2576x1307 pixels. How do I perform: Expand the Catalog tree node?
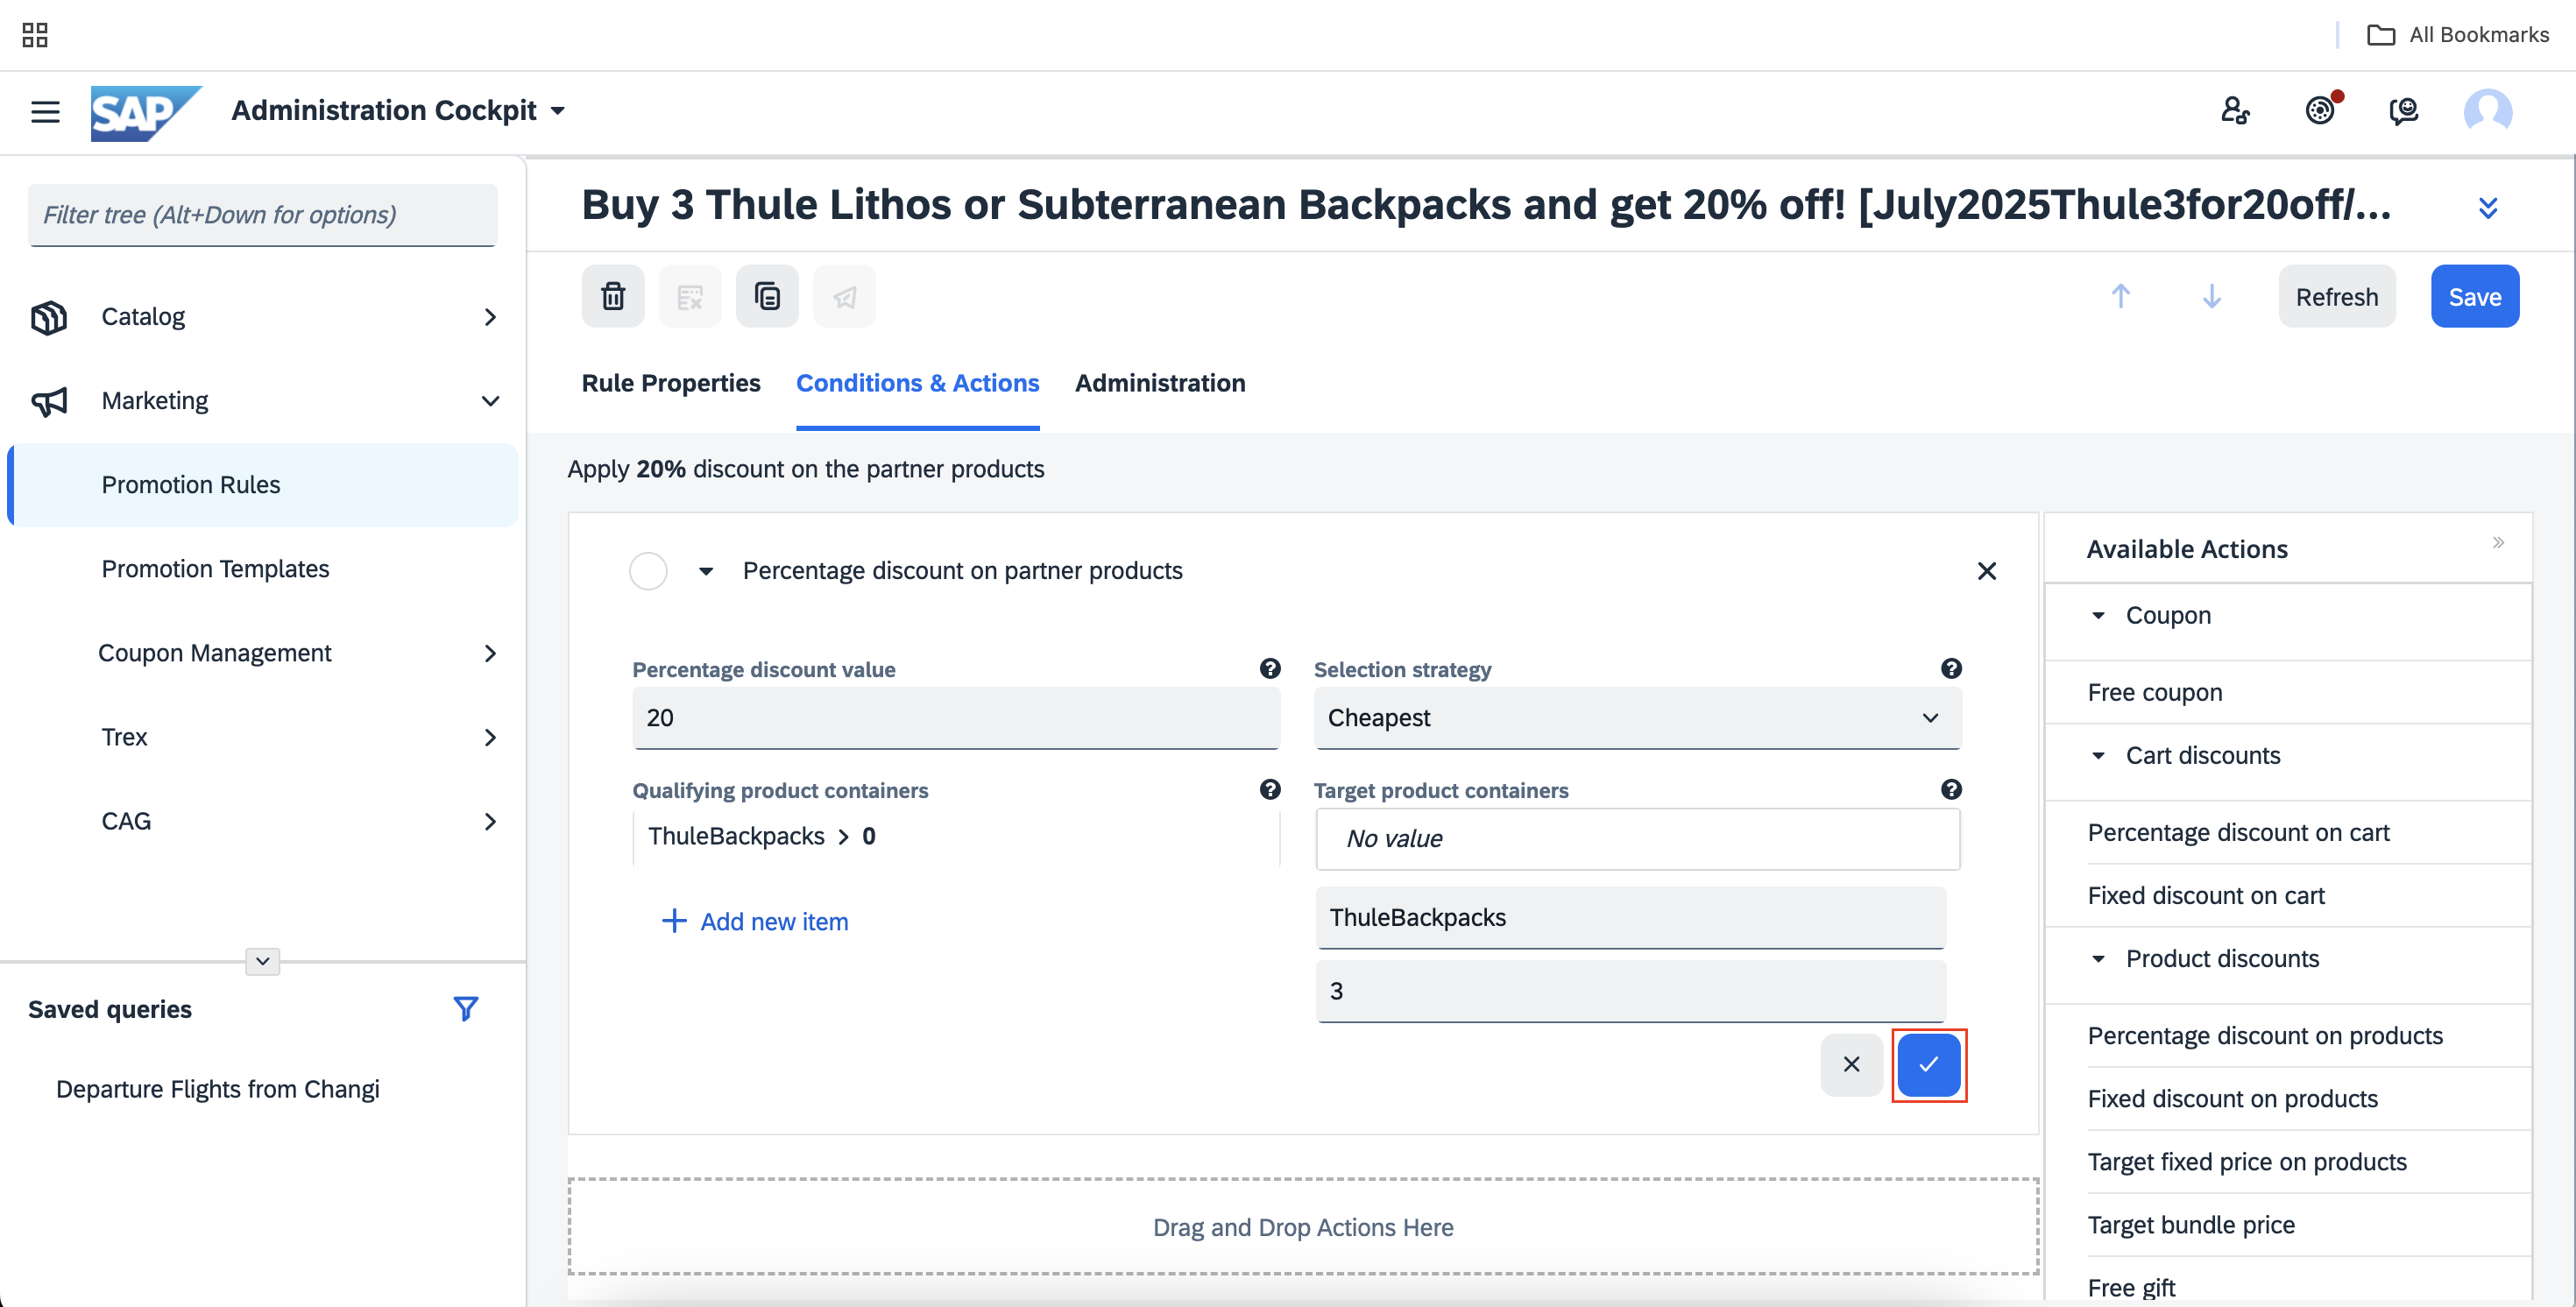coord(490,317)
